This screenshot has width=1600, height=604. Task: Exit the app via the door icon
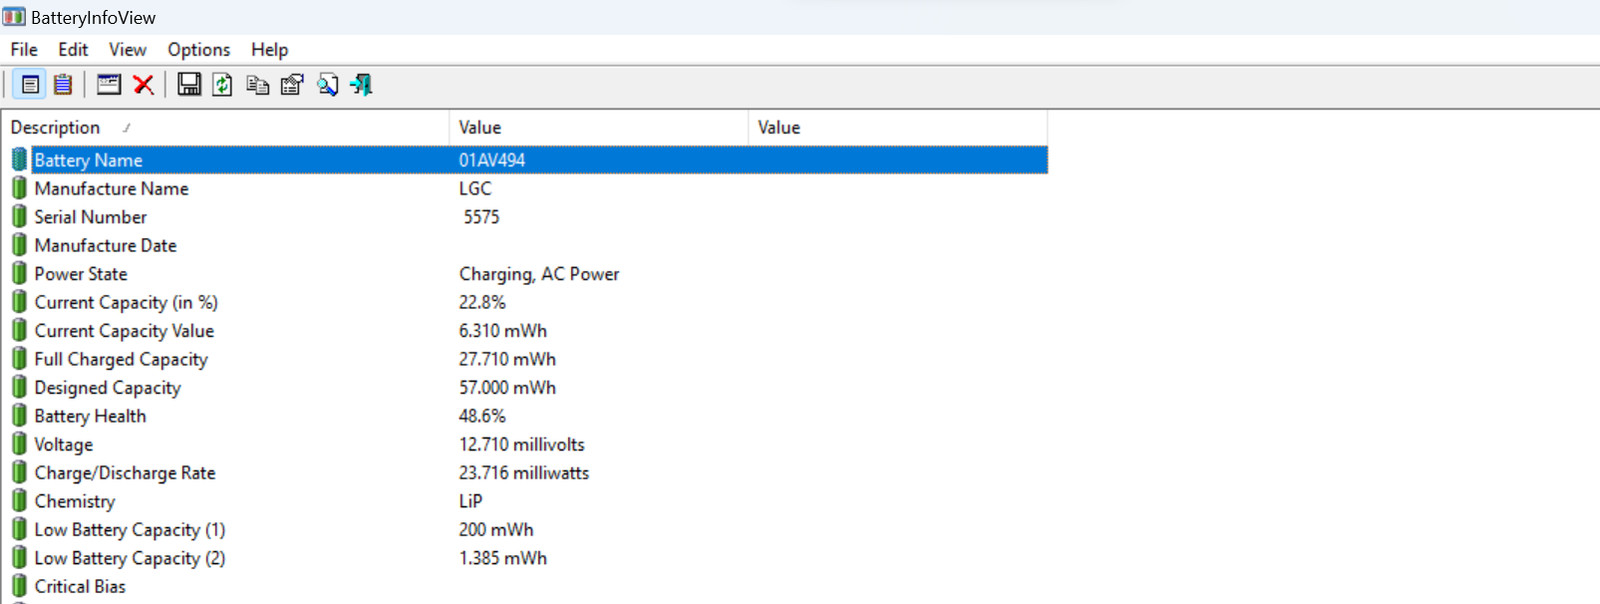tap(361, 85)
